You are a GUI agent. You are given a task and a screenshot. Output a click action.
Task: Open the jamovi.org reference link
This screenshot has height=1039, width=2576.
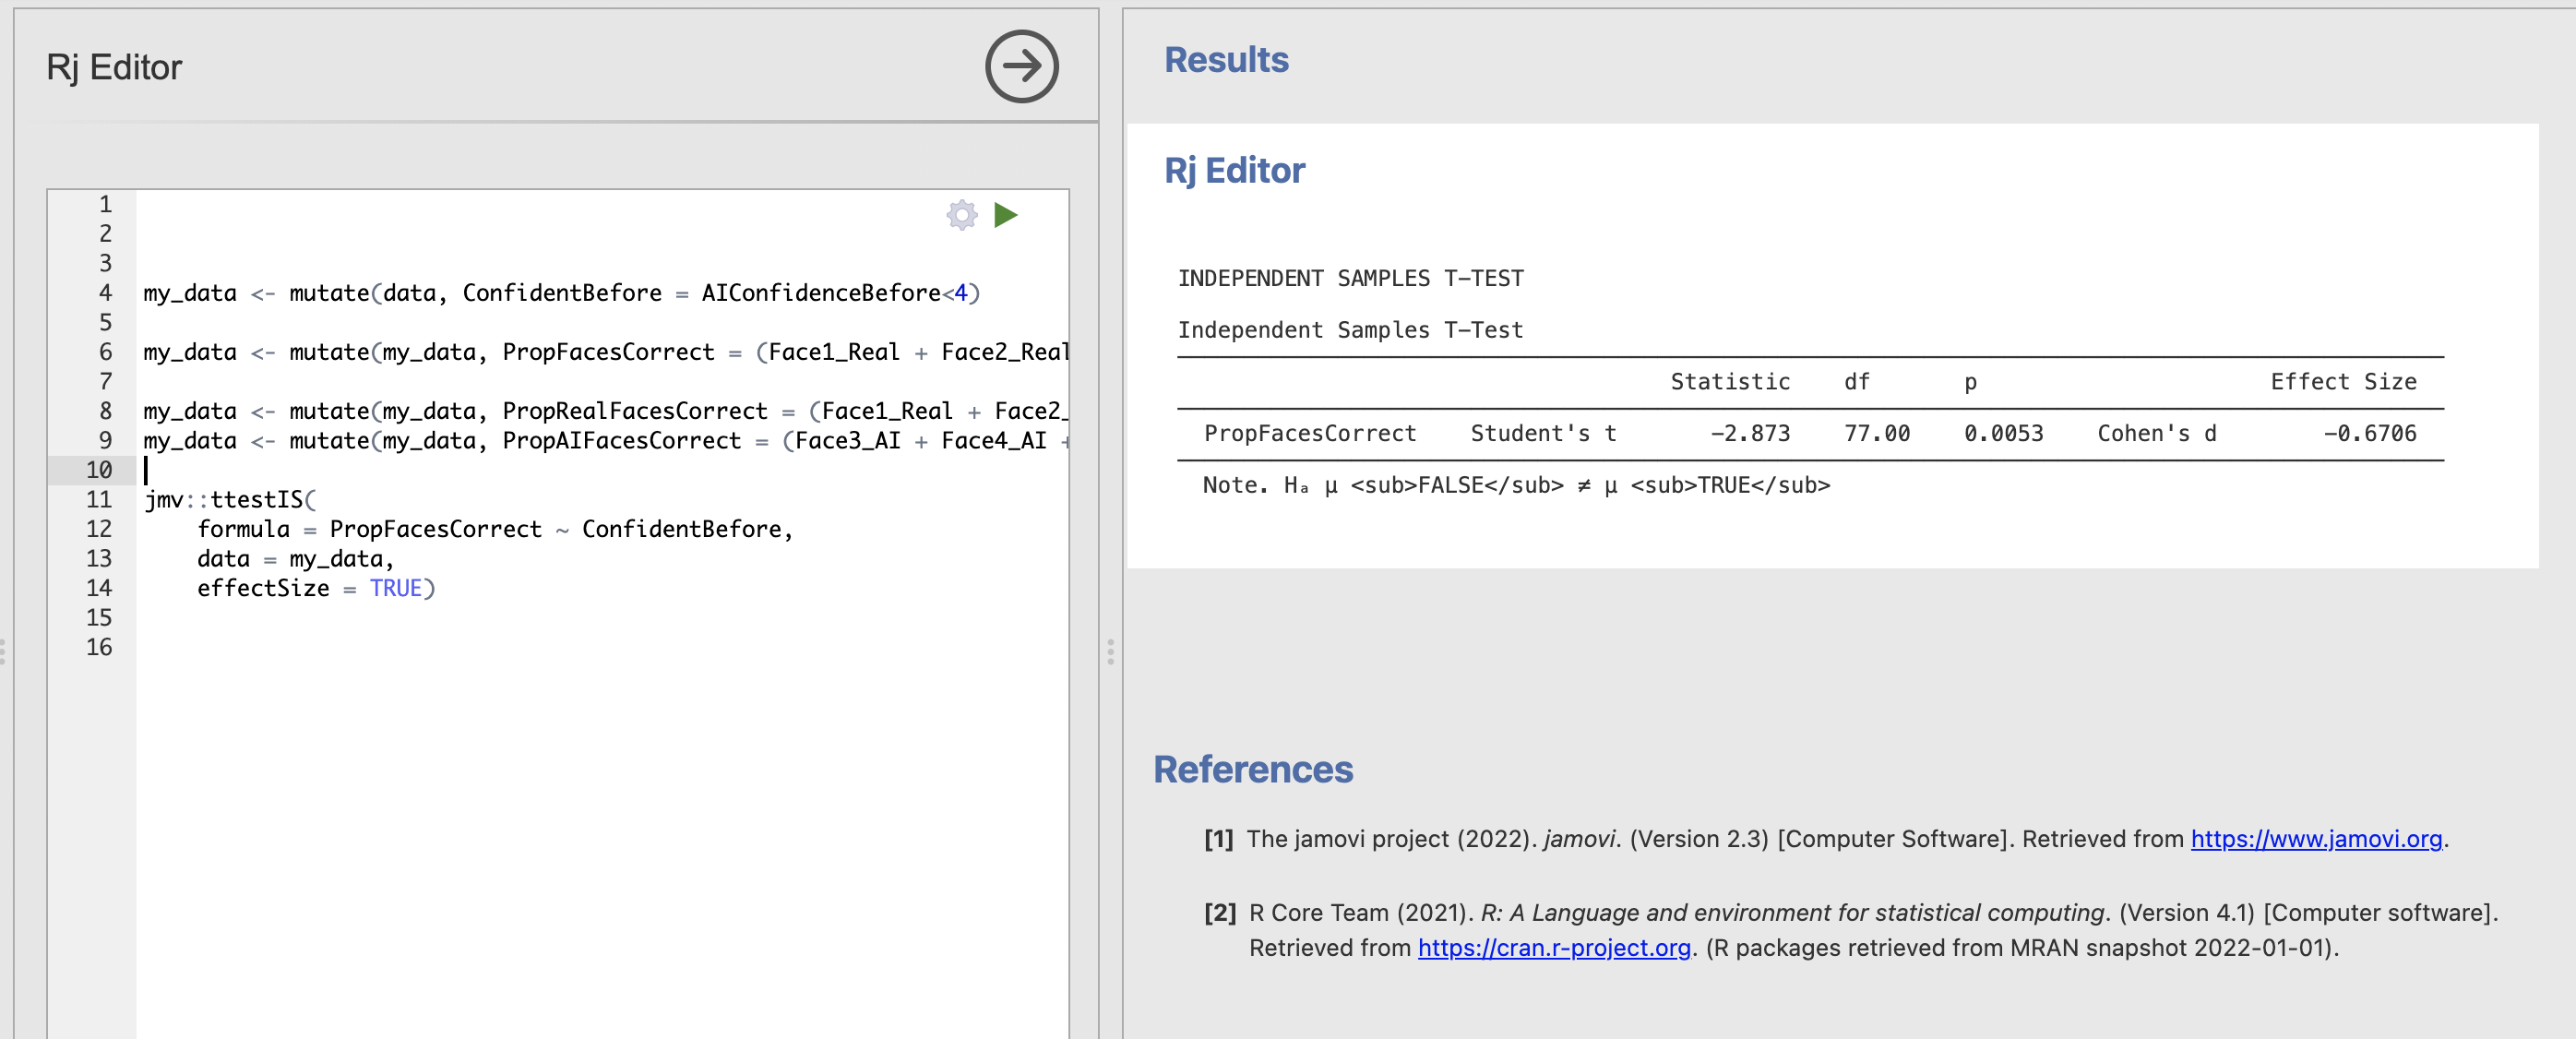(2316, 838)
